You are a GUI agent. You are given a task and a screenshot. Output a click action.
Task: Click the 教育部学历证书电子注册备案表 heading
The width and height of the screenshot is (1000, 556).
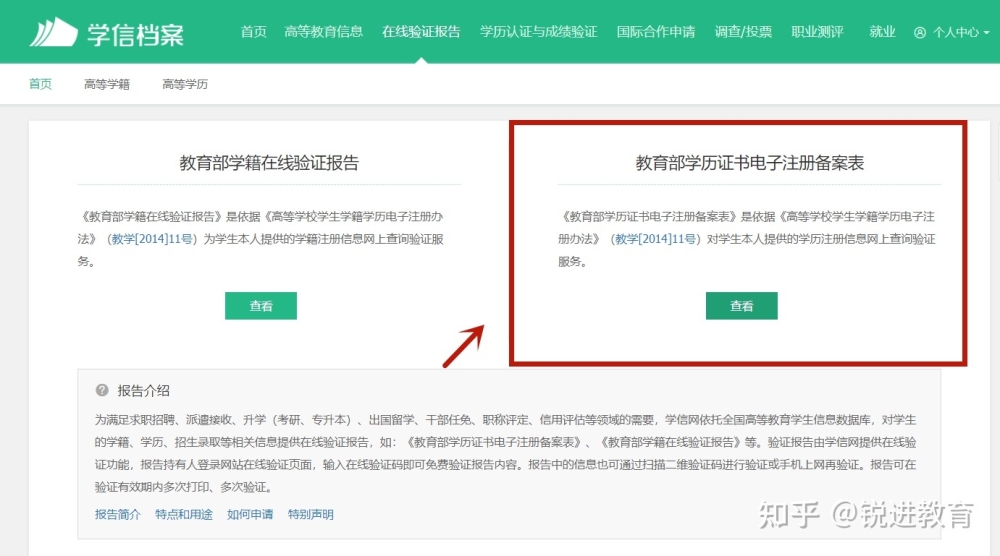749,163
